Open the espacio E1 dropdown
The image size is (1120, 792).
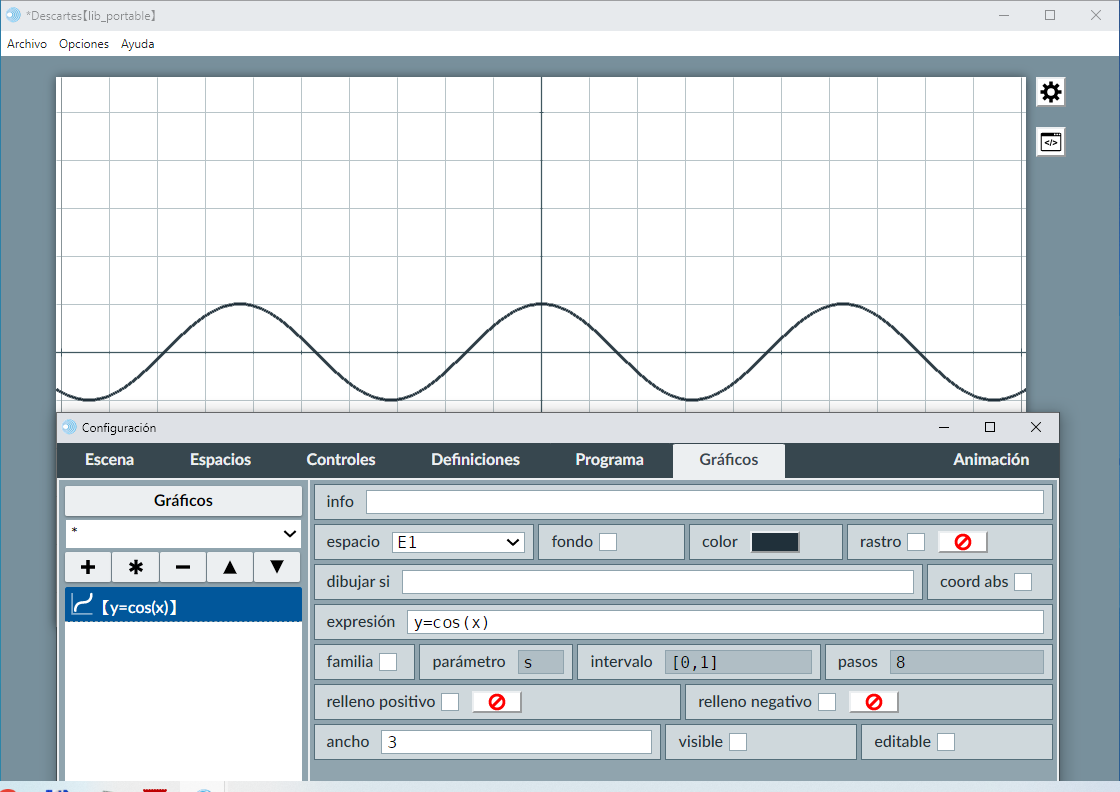pos(458,542)
